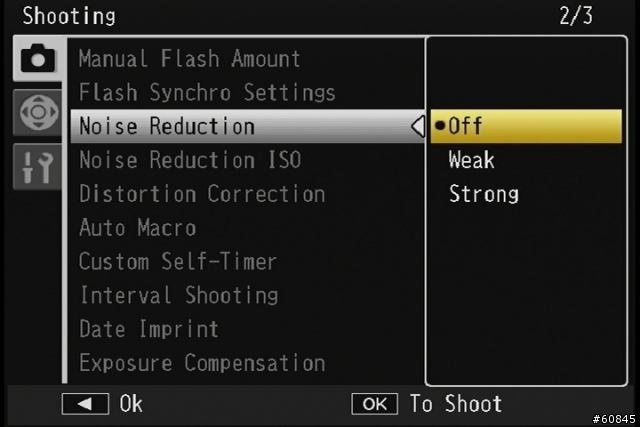Click the 2/3 page indicator
The image size is (640, 427).
tap(576, 16)
